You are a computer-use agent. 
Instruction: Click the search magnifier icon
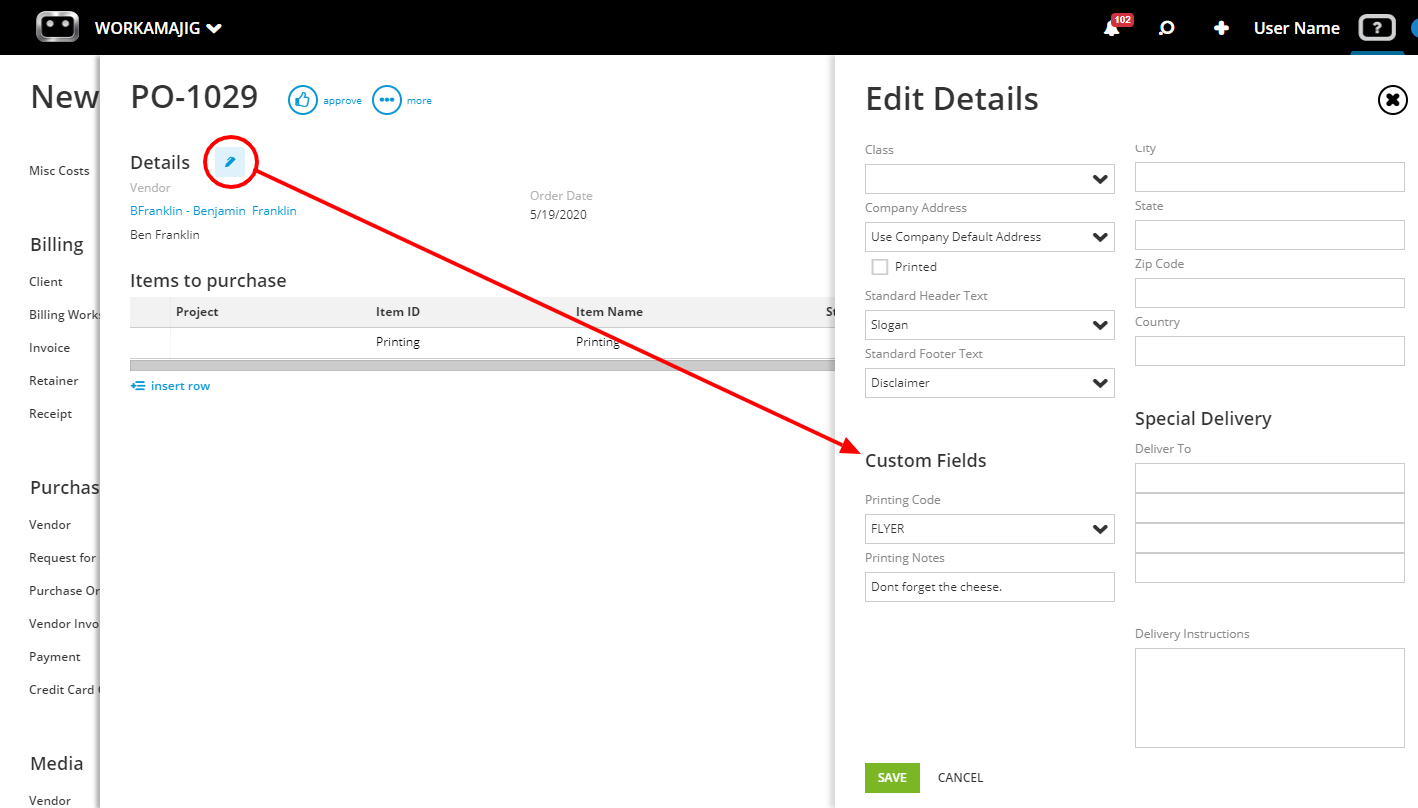tap(1166, 28)
